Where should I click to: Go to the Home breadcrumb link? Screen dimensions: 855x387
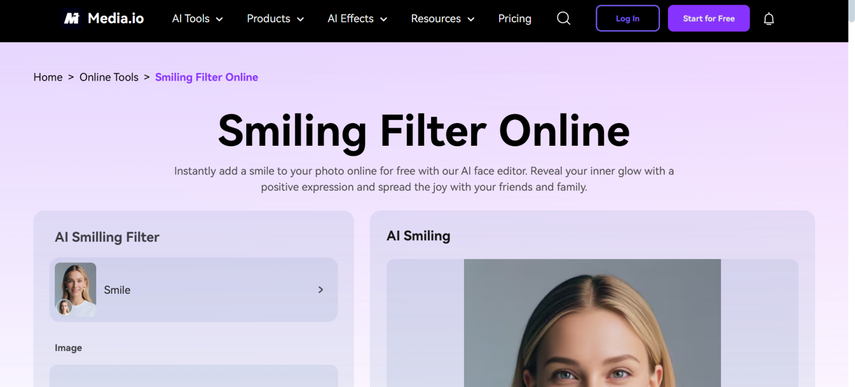[48, 77]
